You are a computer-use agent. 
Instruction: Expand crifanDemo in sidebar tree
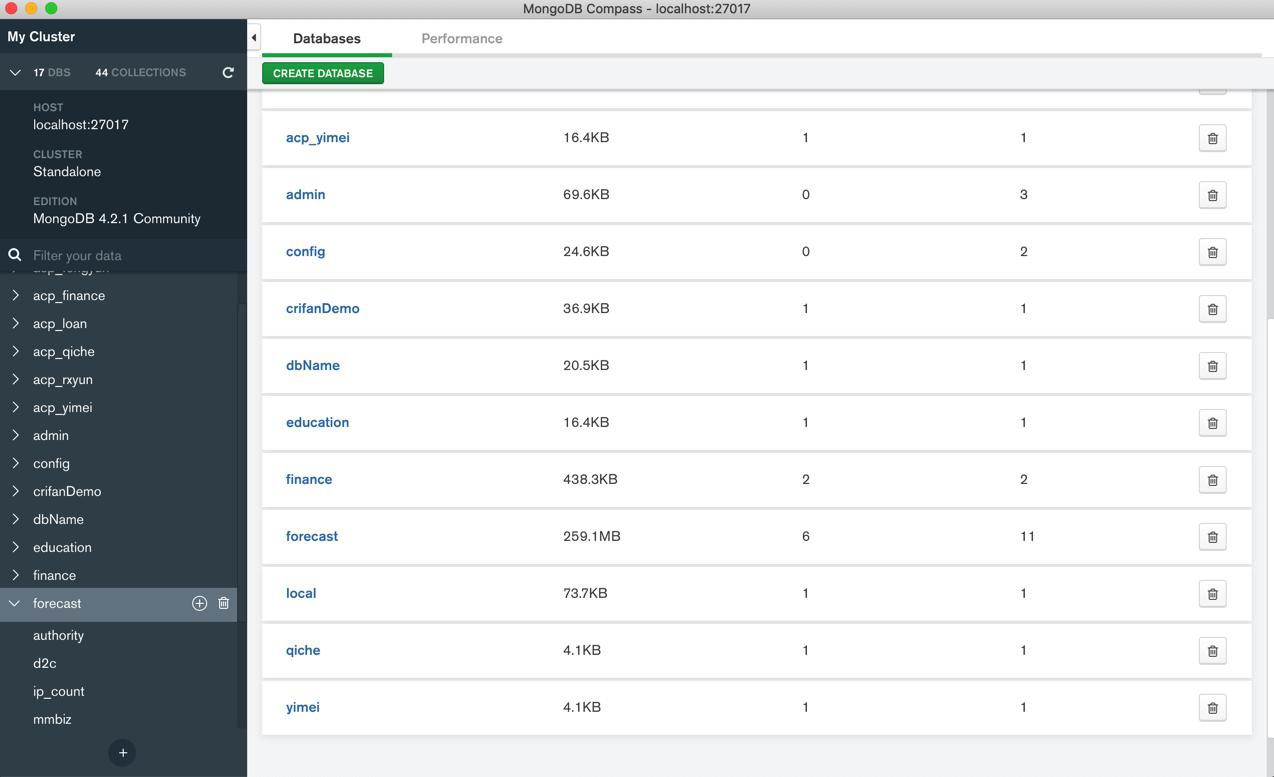pyautogui.click(x=15, y=491)
